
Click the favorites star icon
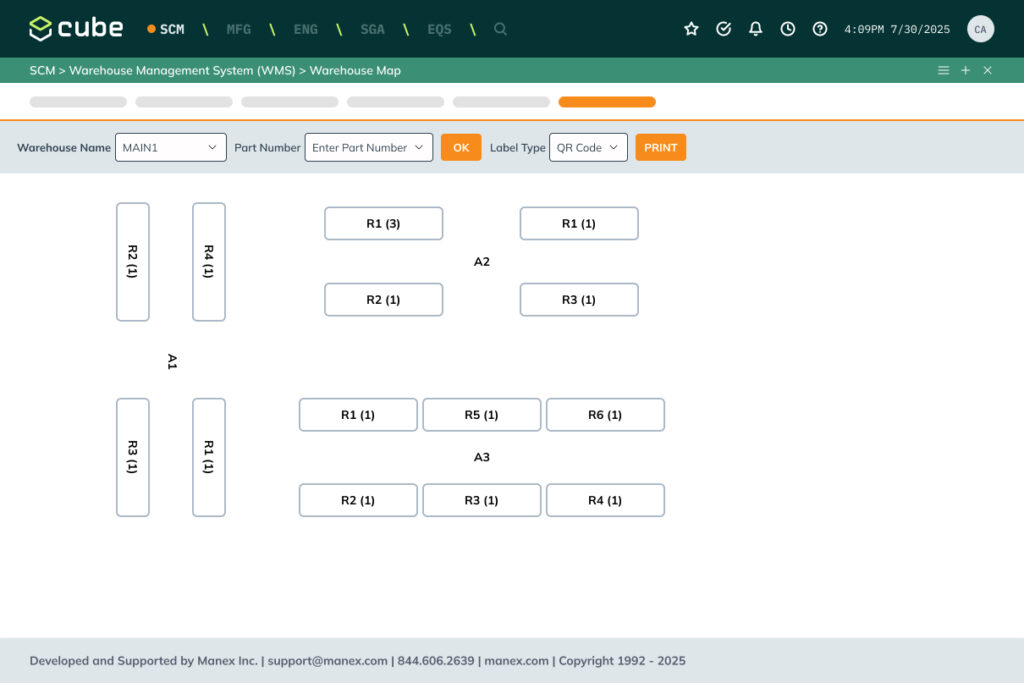(691, 29)
